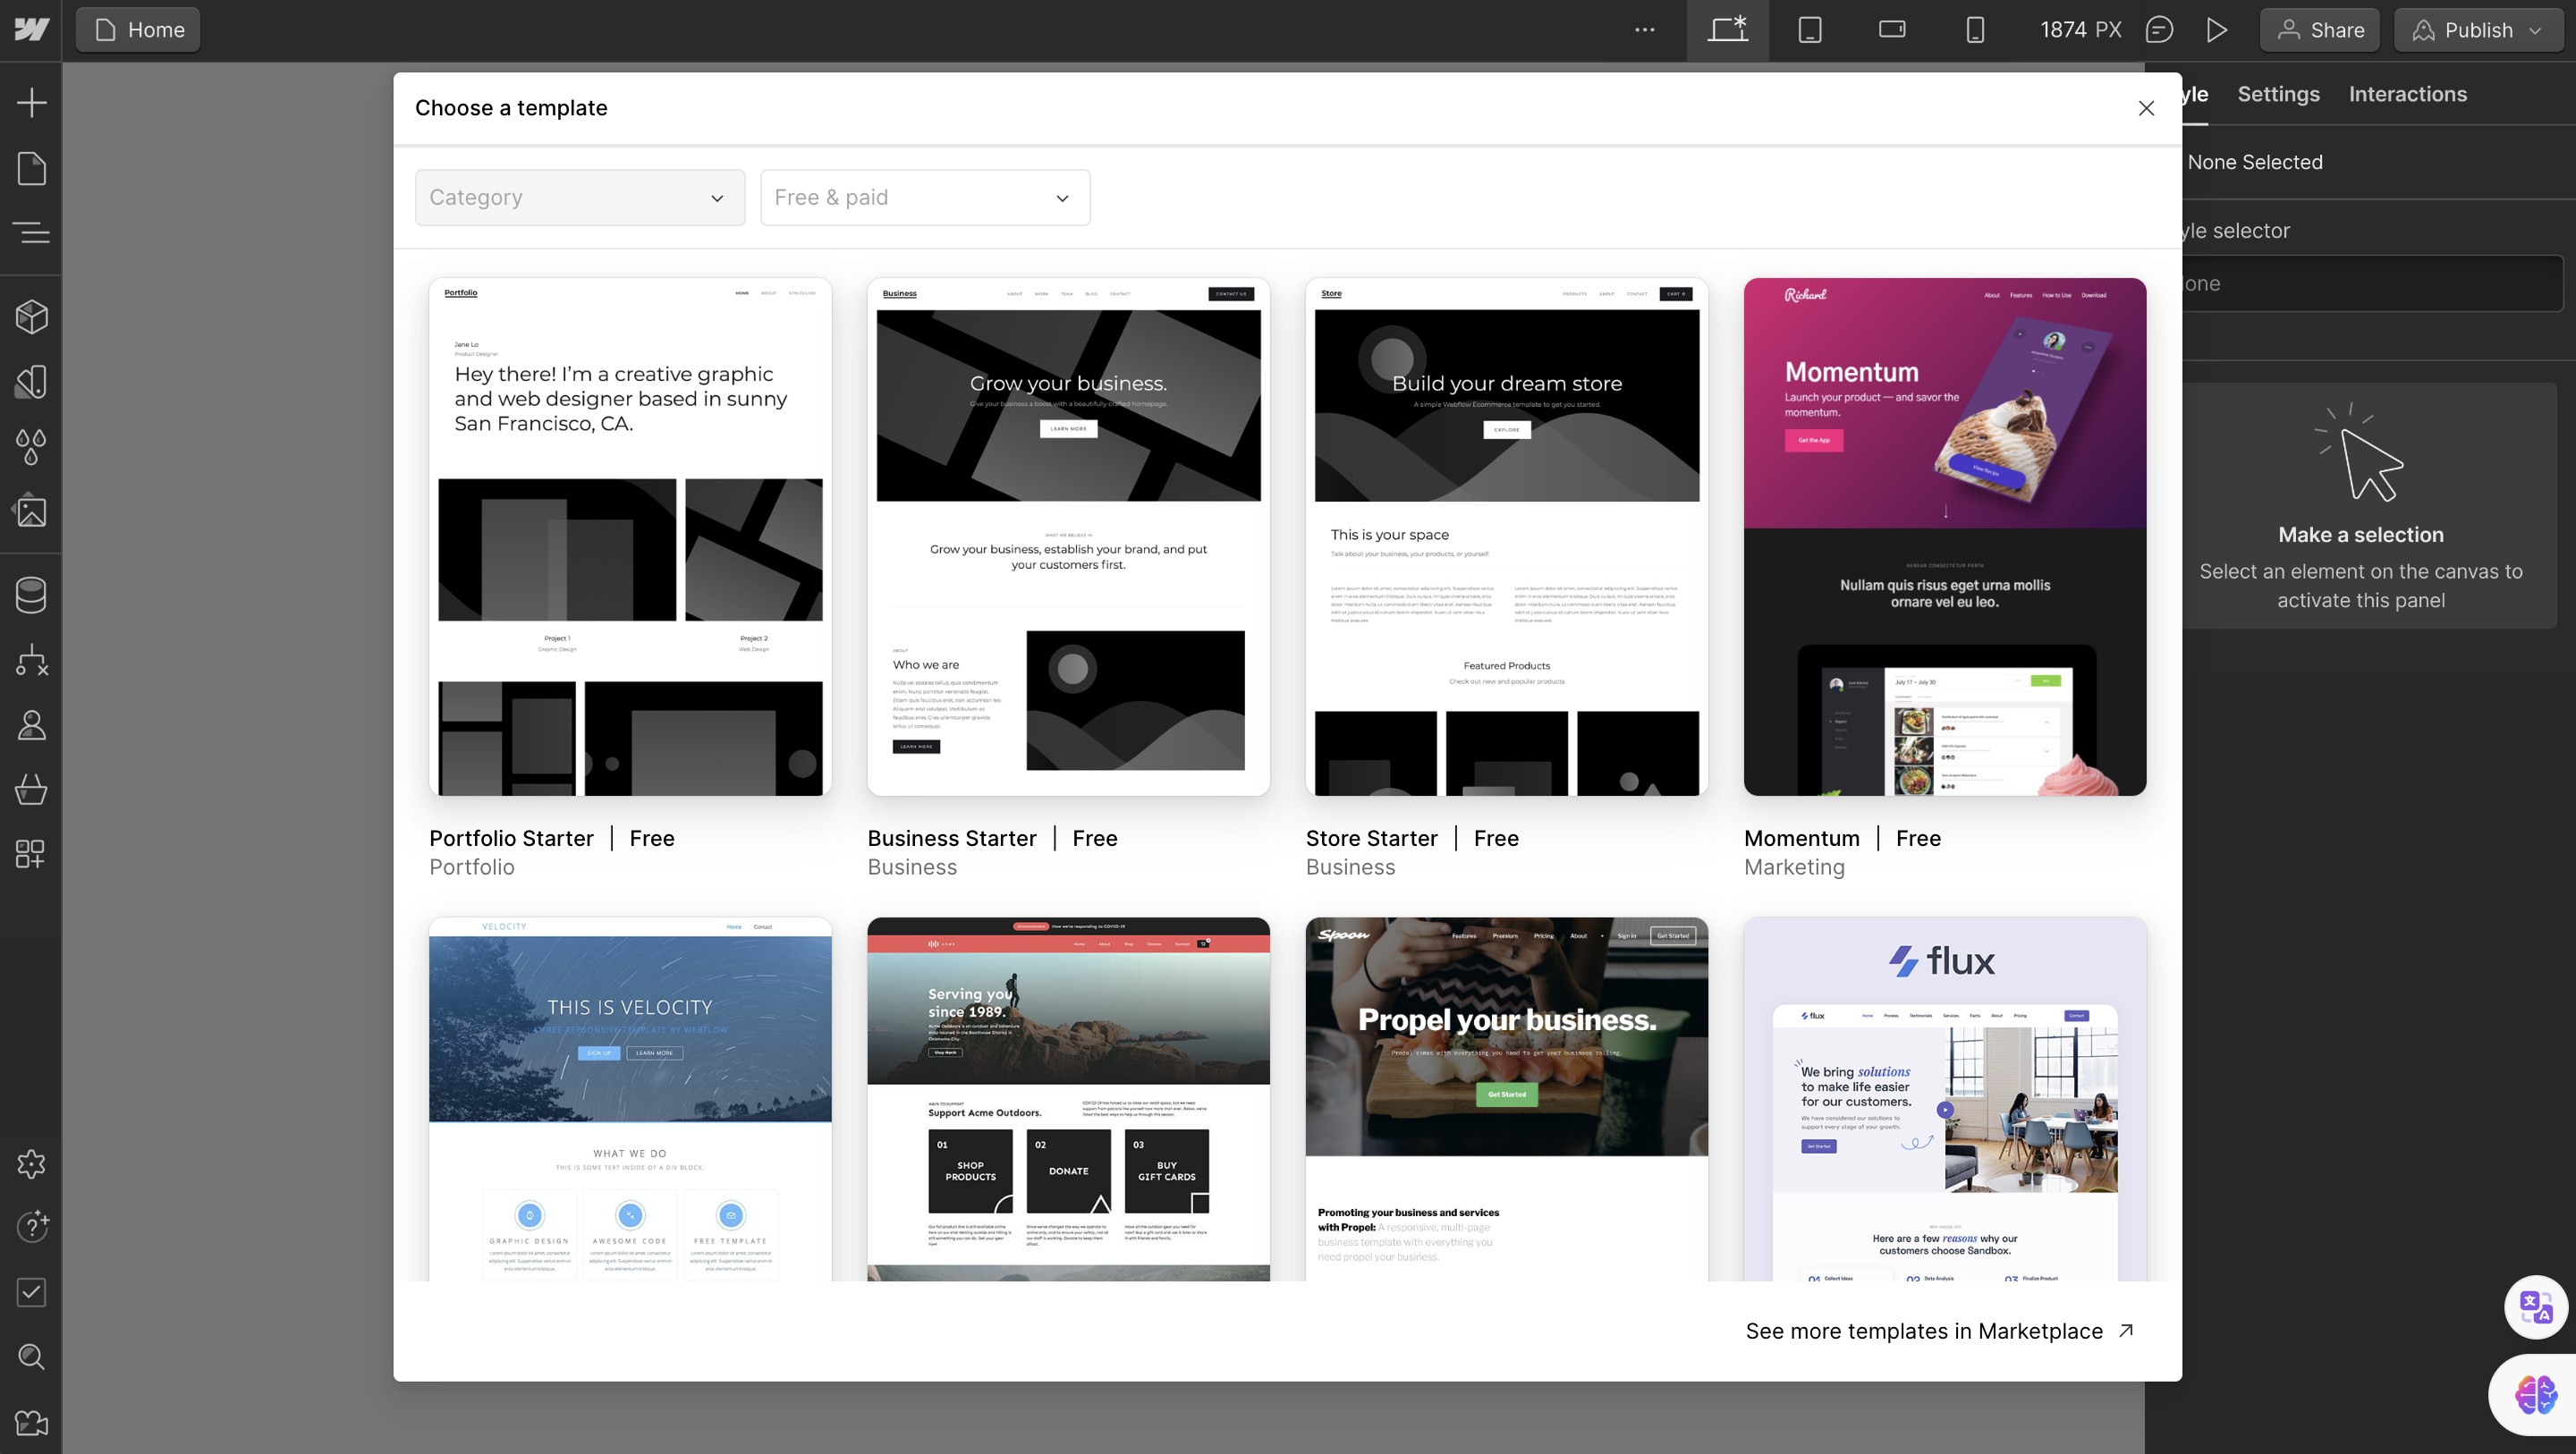Switch to tablet breakpoint view
Screen dimensions: 2576x1454
coord(1809,30)
